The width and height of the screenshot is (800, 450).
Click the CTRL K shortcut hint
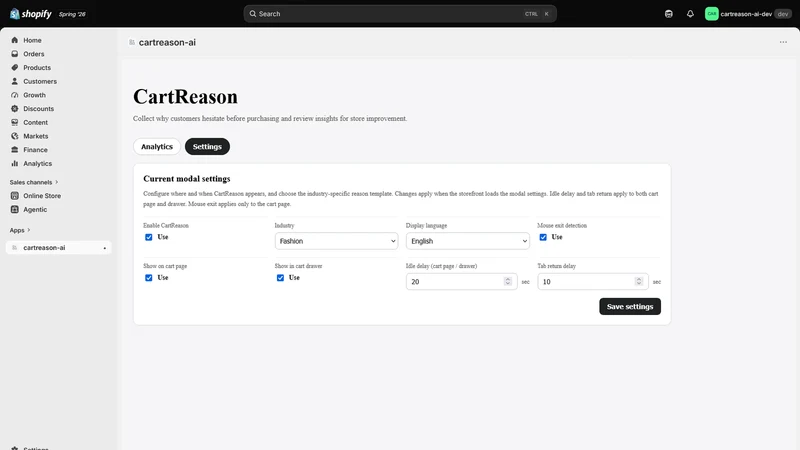537,14
